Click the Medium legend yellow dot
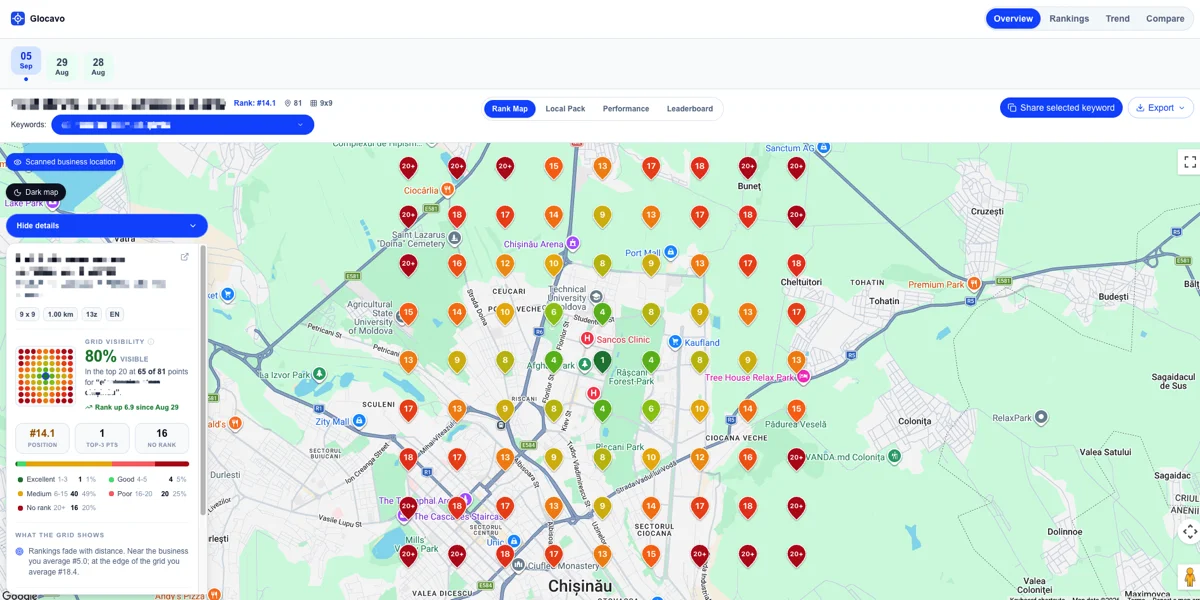1200x600 pixels. (20, 494)
